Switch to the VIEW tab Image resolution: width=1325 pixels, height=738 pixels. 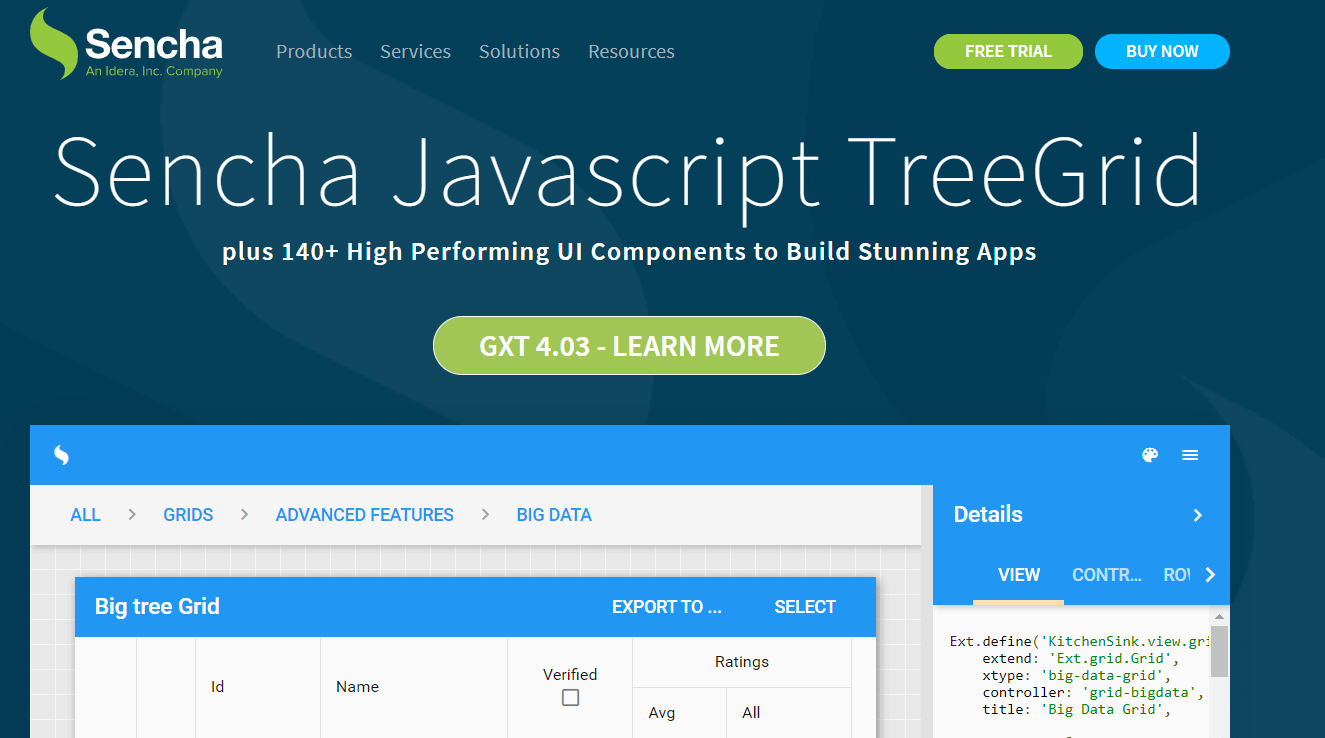coord(1019,575)
